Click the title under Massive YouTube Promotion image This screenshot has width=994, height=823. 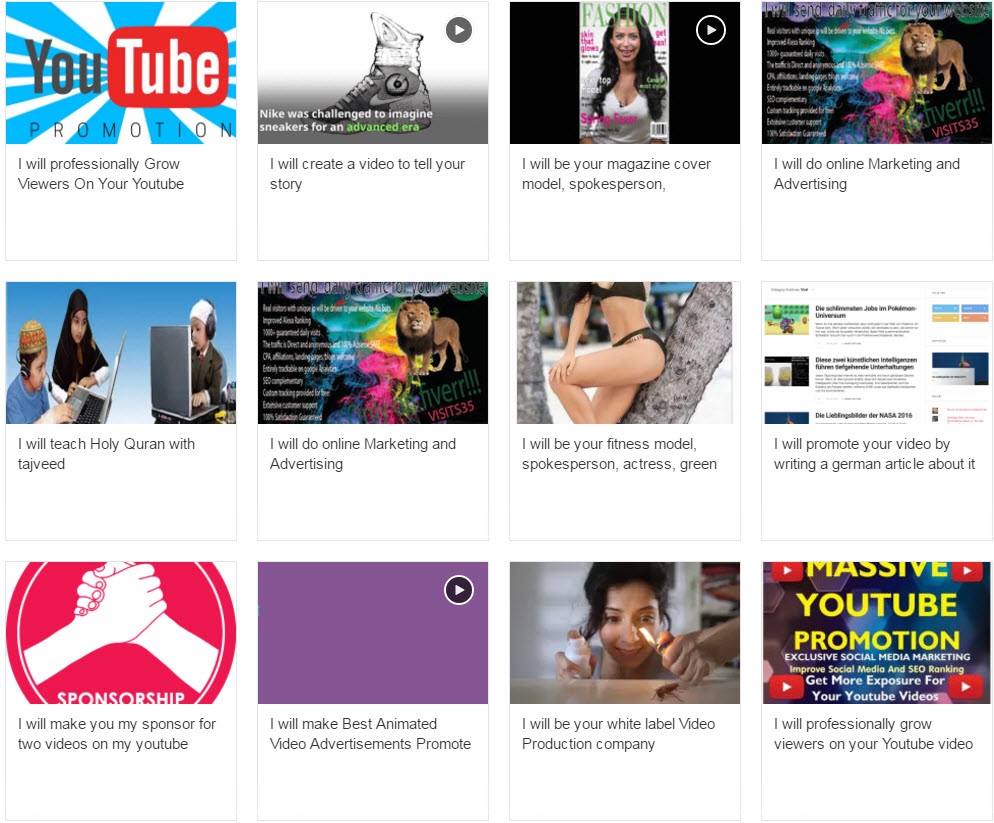pos(873,734)
